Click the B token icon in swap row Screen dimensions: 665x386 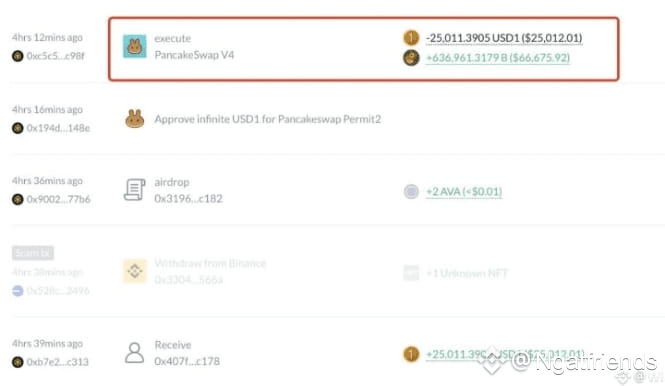pos(411,58)
